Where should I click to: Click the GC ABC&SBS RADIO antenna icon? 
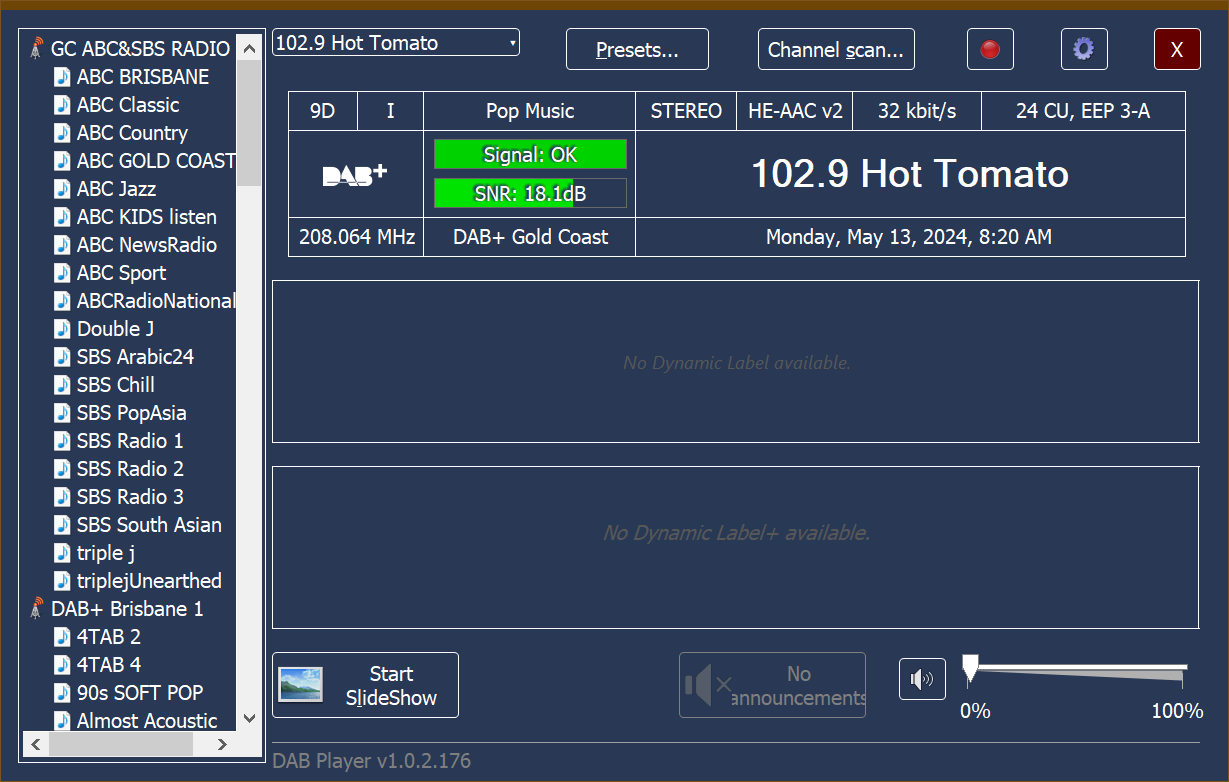(37, 49)
